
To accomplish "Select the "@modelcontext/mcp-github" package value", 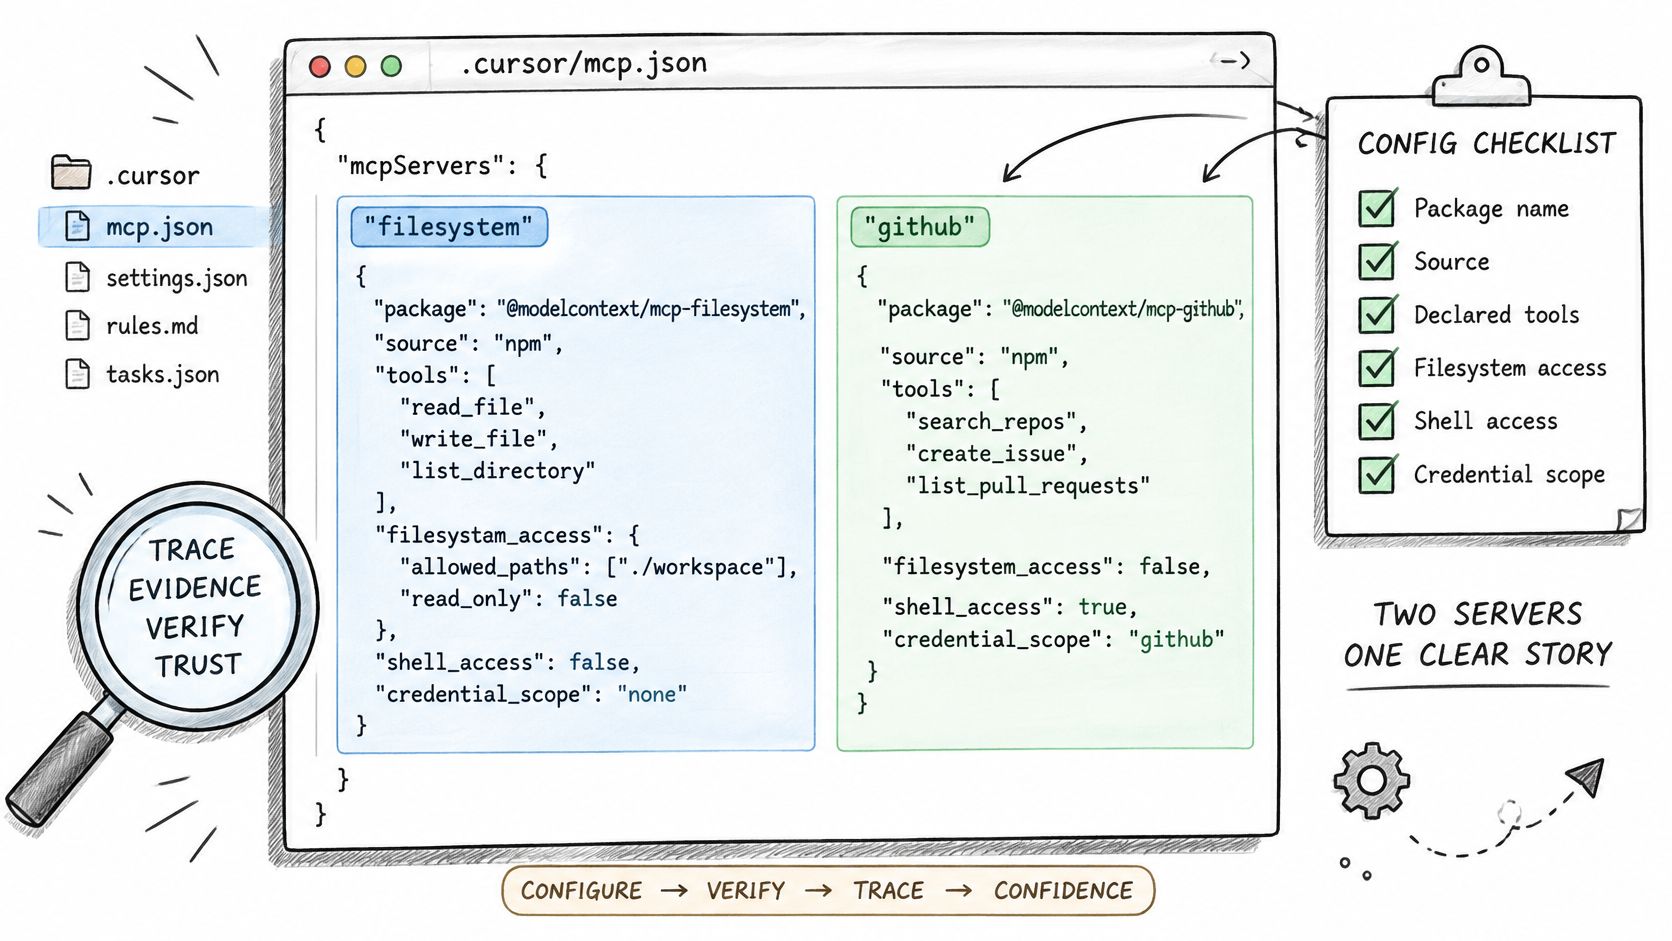I will (1123, 309).
